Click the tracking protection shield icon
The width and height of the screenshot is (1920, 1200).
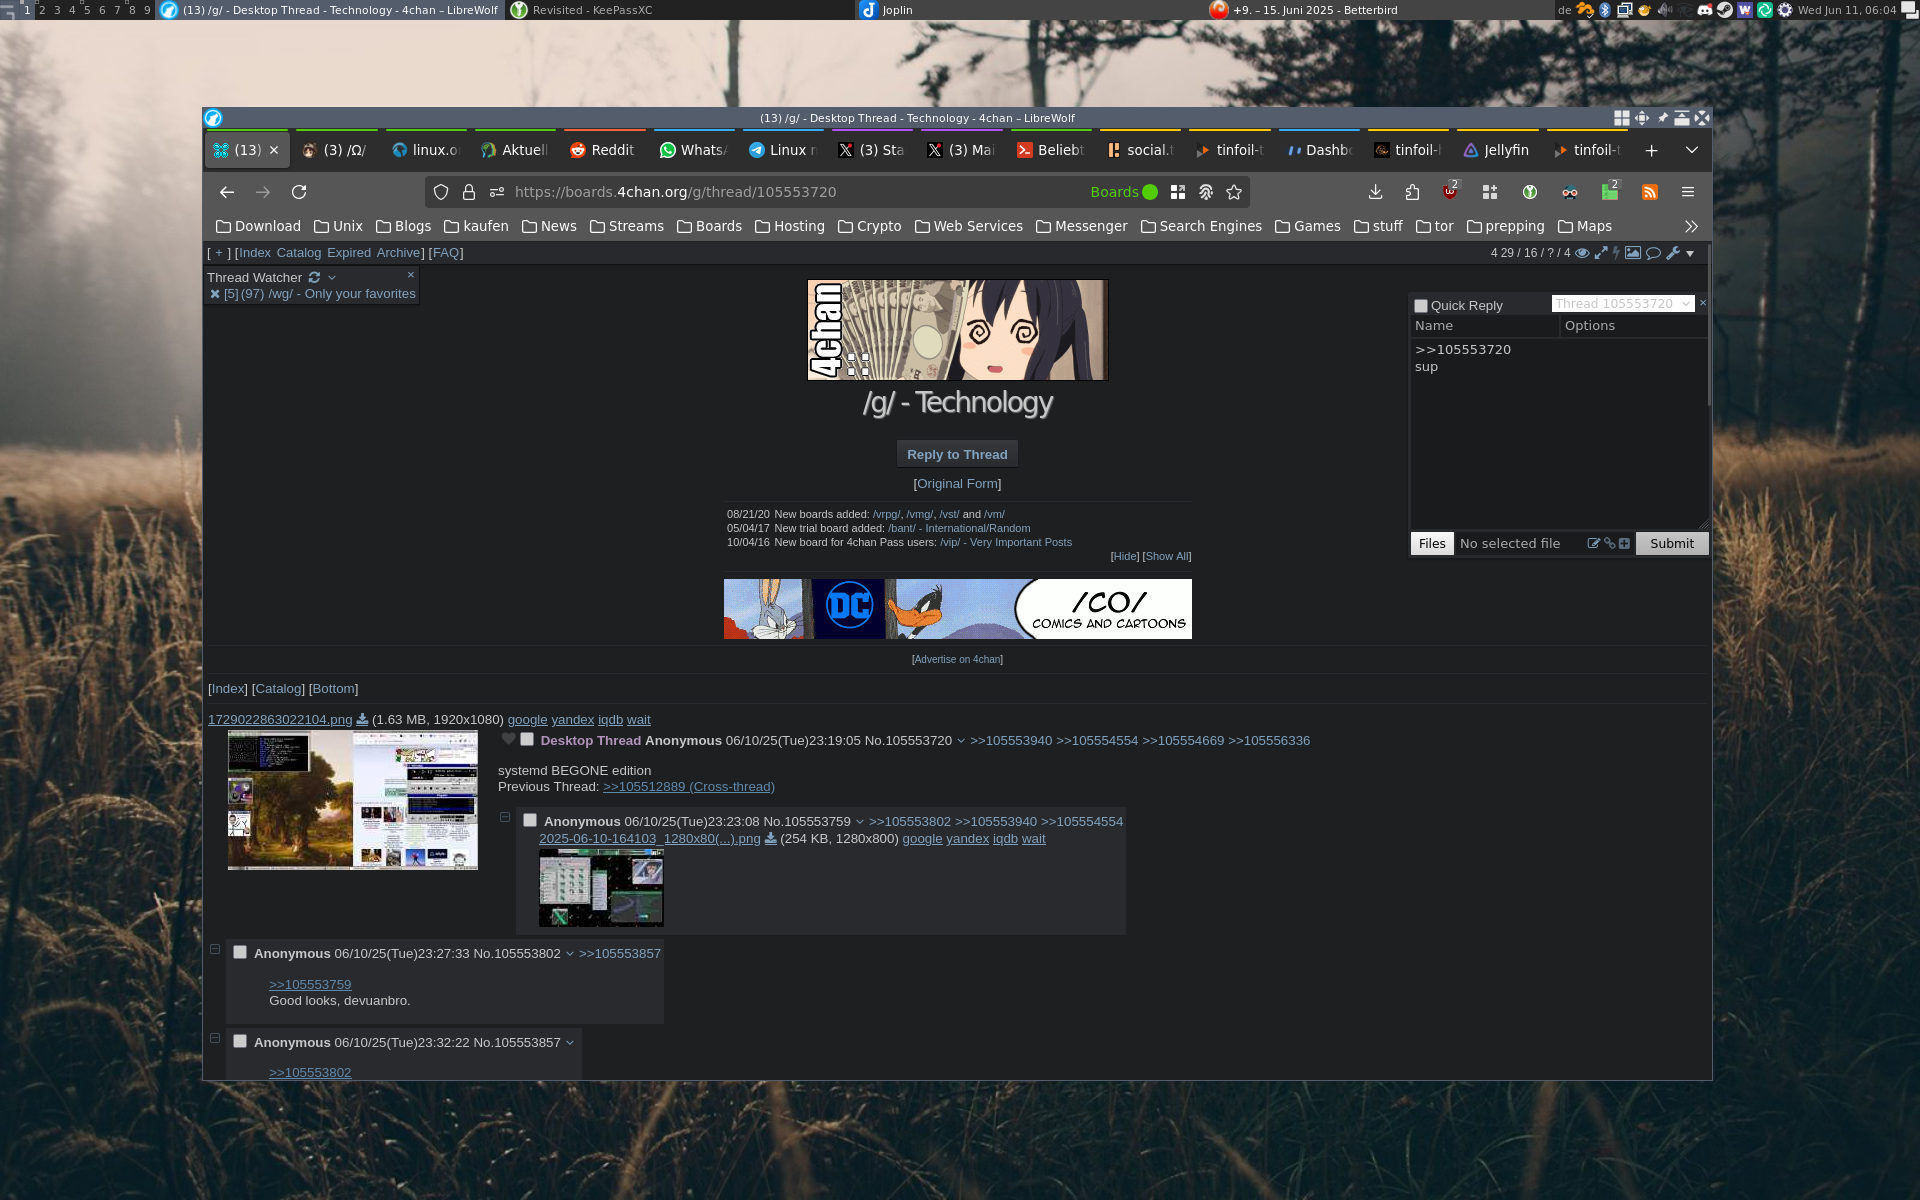pos(441,192)
